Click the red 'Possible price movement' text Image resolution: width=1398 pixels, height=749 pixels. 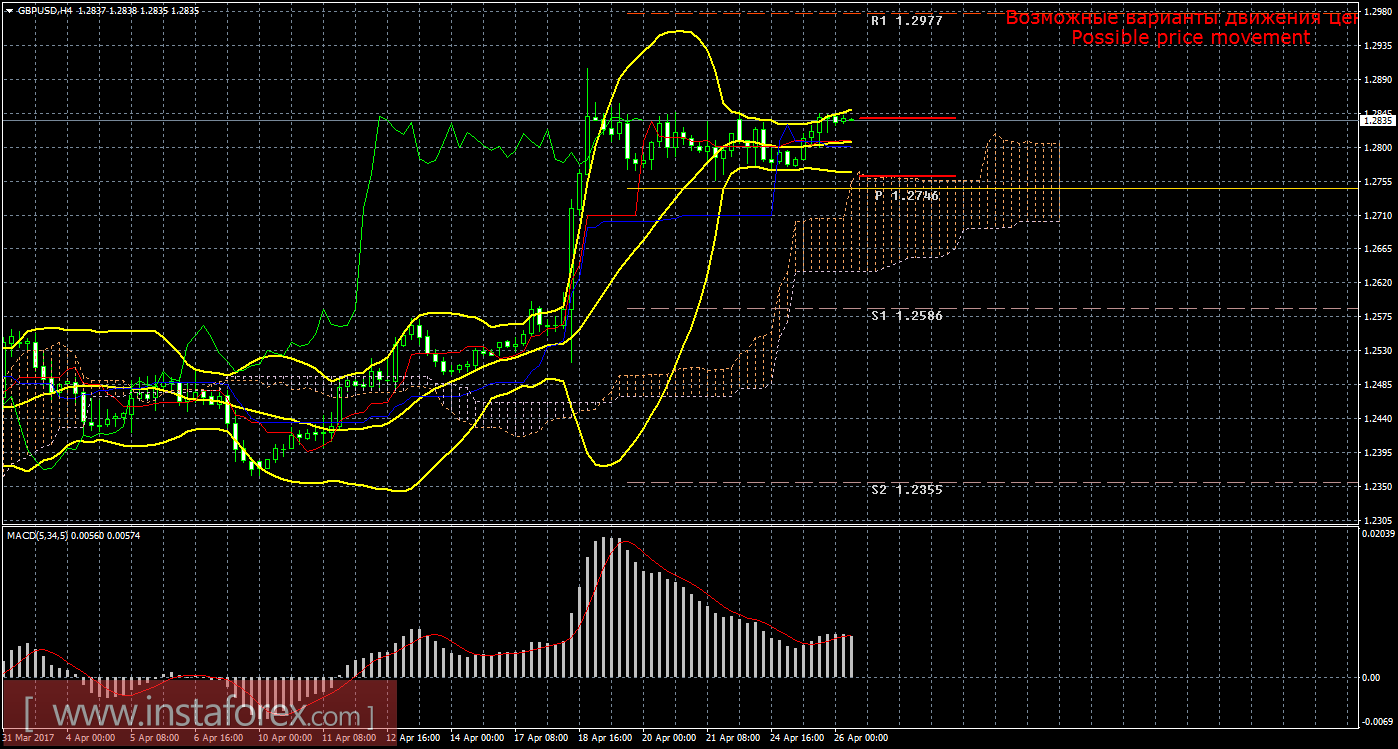[1190, 38]
